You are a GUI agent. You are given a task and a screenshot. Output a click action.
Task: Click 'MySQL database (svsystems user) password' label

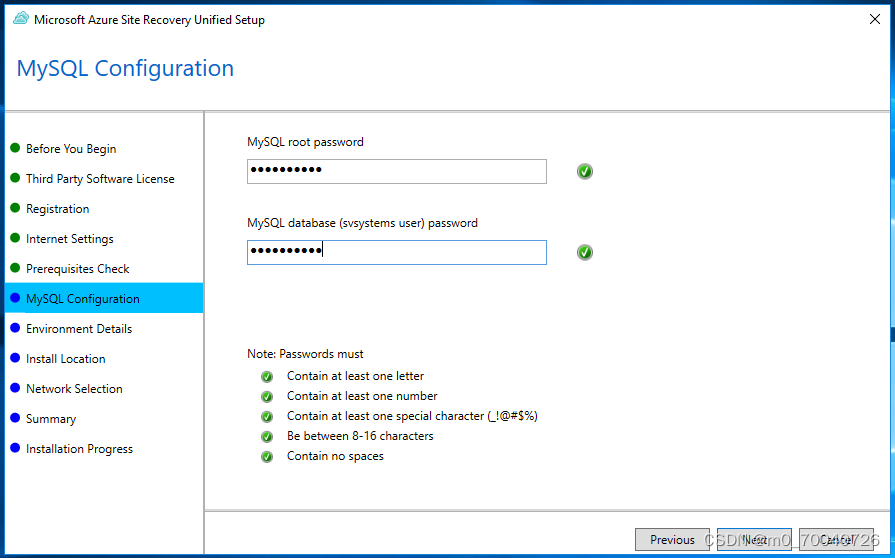click(362, 223)
